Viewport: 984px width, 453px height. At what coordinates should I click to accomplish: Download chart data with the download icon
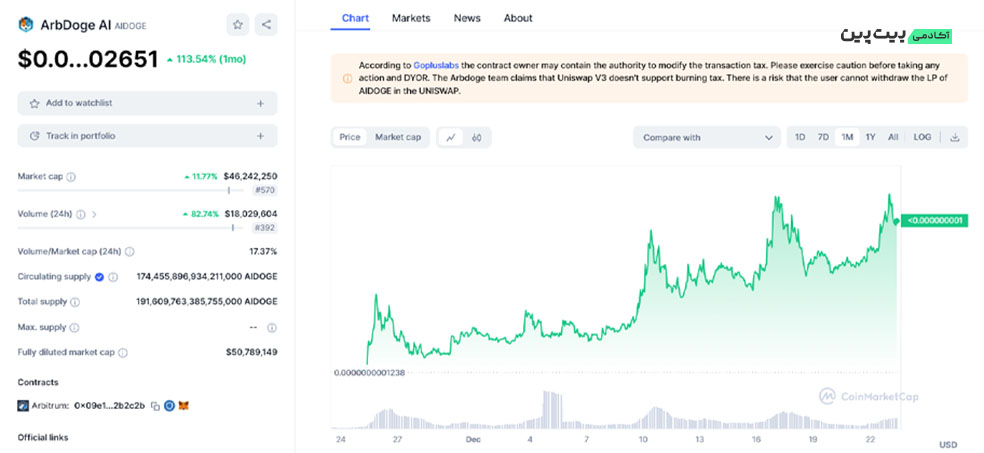pyautogui.click(x=954, y=137)
